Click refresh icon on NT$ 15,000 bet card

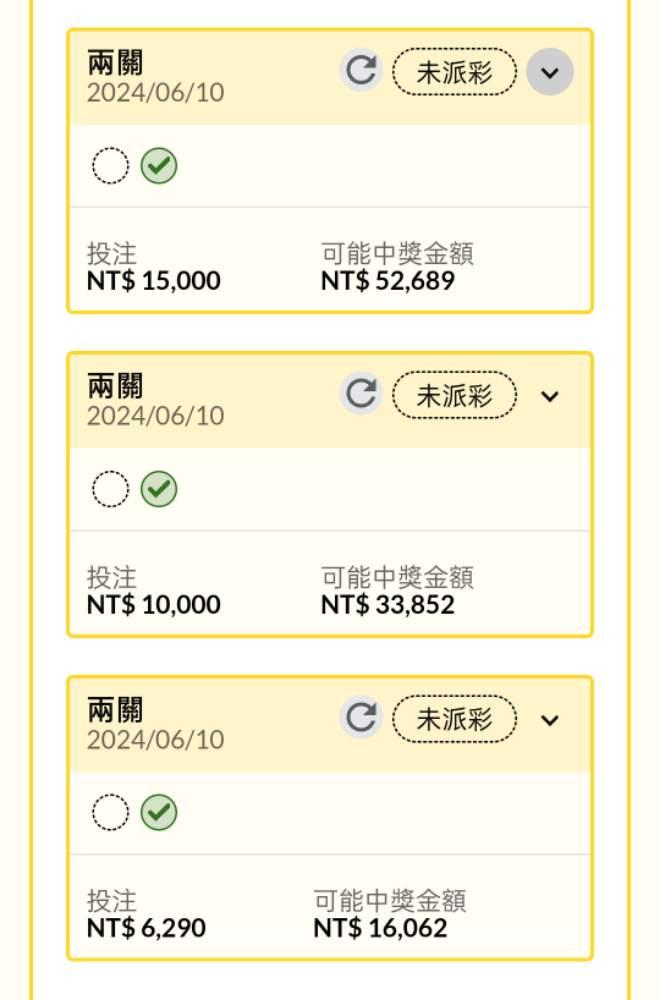click(360, 71)
